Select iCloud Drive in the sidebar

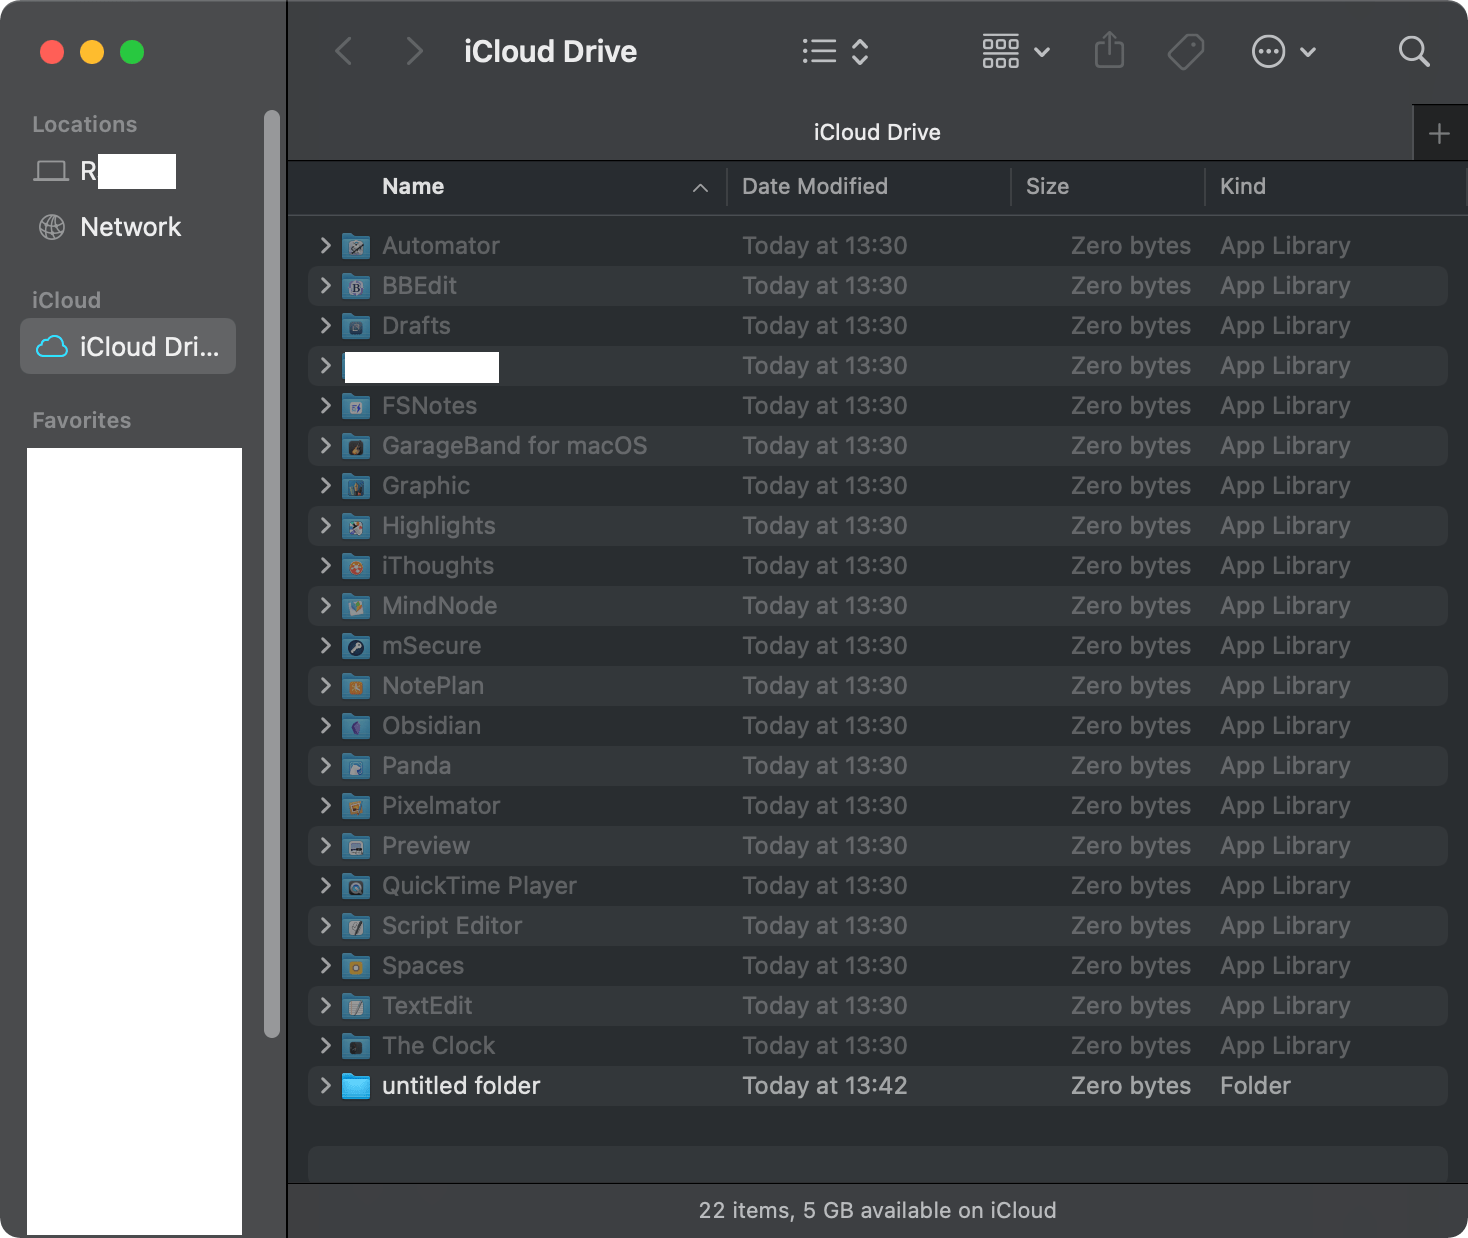coord(128,346)
